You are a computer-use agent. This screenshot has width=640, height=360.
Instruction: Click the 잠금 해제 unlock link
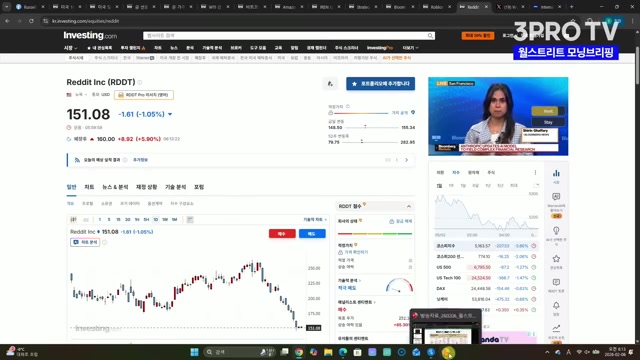tap(400, 221)
